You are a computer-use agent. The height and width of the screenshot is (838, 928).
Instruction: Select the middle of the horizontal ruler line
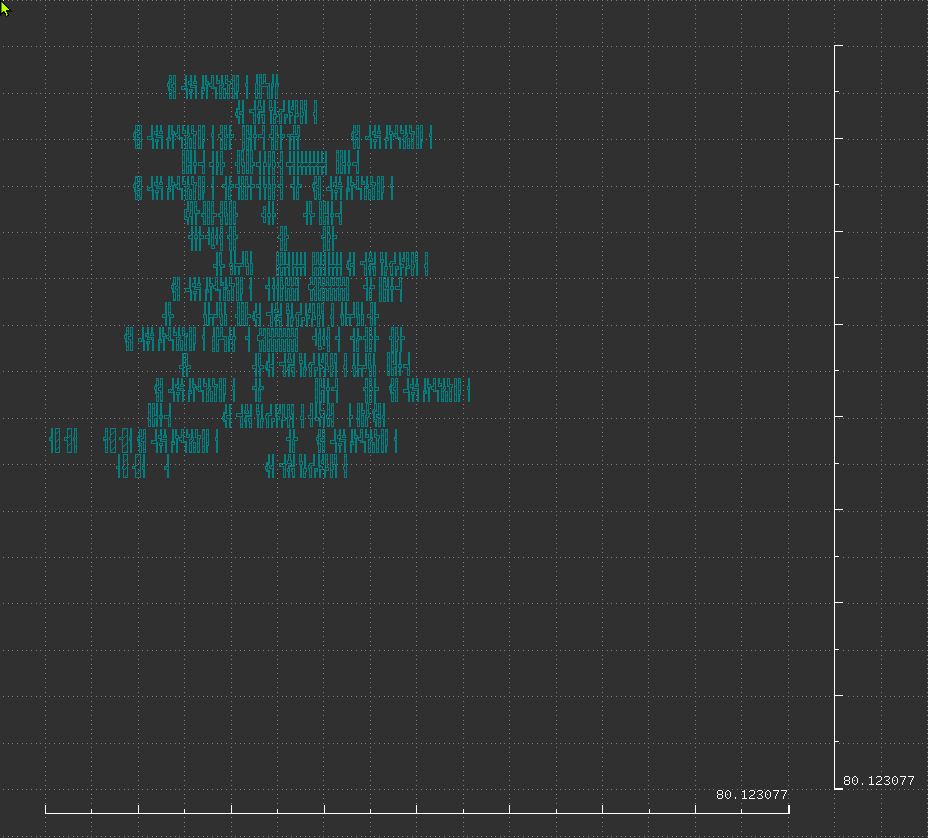click(x=417, y=812)
